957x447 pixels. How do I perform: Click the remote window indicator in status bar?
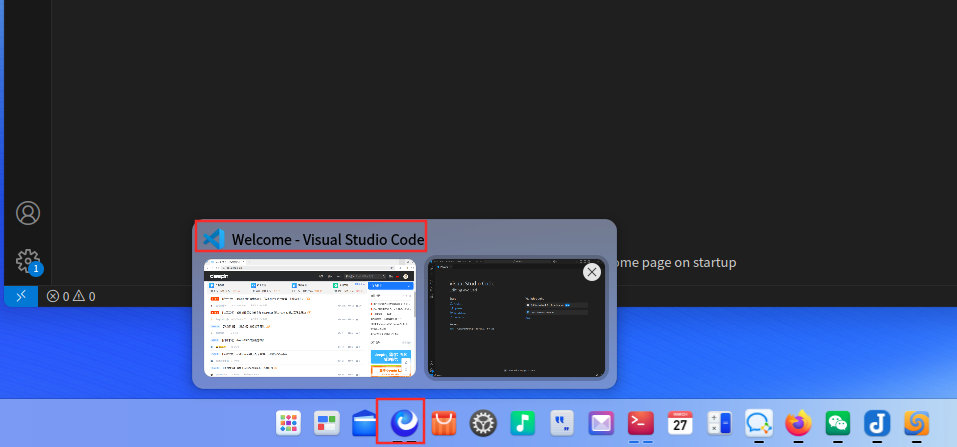pyautogui.click(x=21, y=296)
